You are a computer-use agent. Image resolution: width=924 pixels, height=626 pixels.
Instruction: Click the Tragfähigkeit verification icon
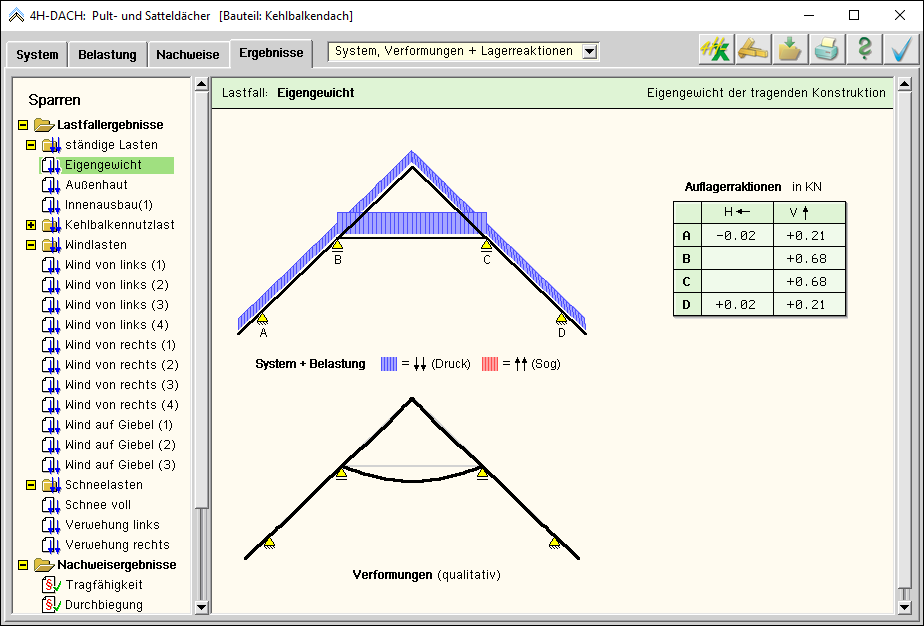51,585
